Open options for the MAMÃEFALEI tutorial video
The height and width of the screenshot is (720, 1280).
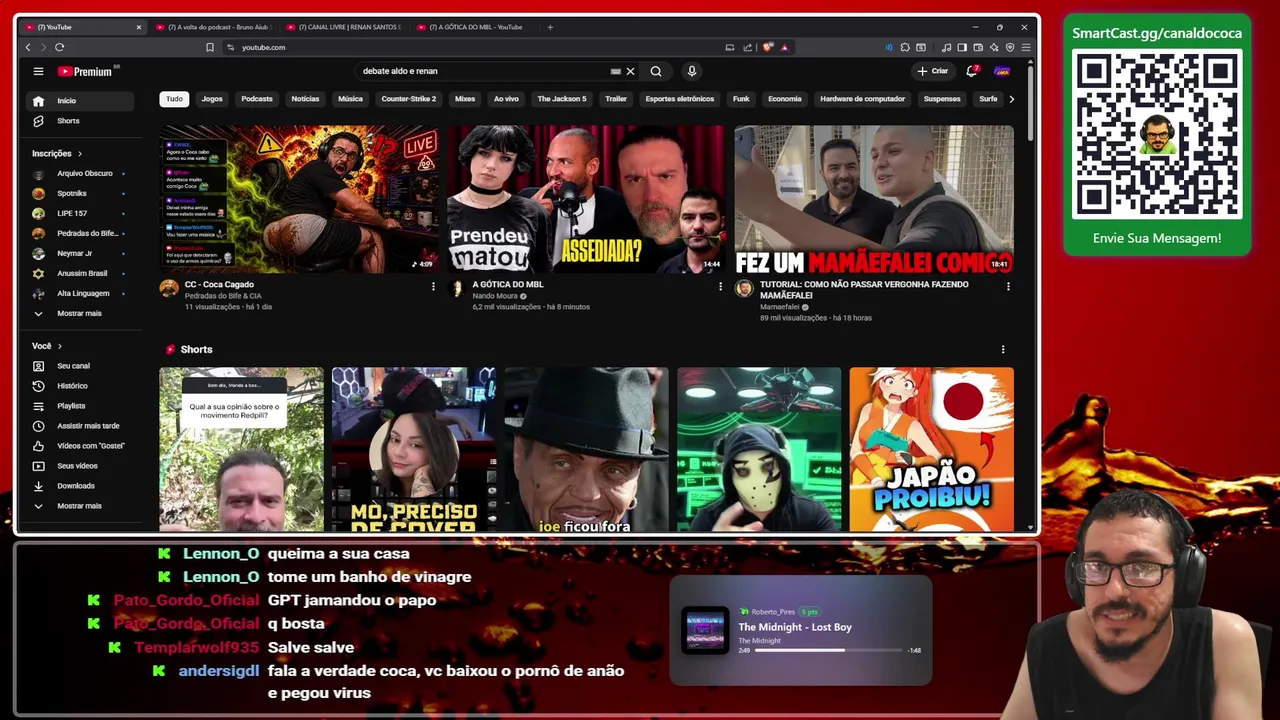click(1008, 286)
